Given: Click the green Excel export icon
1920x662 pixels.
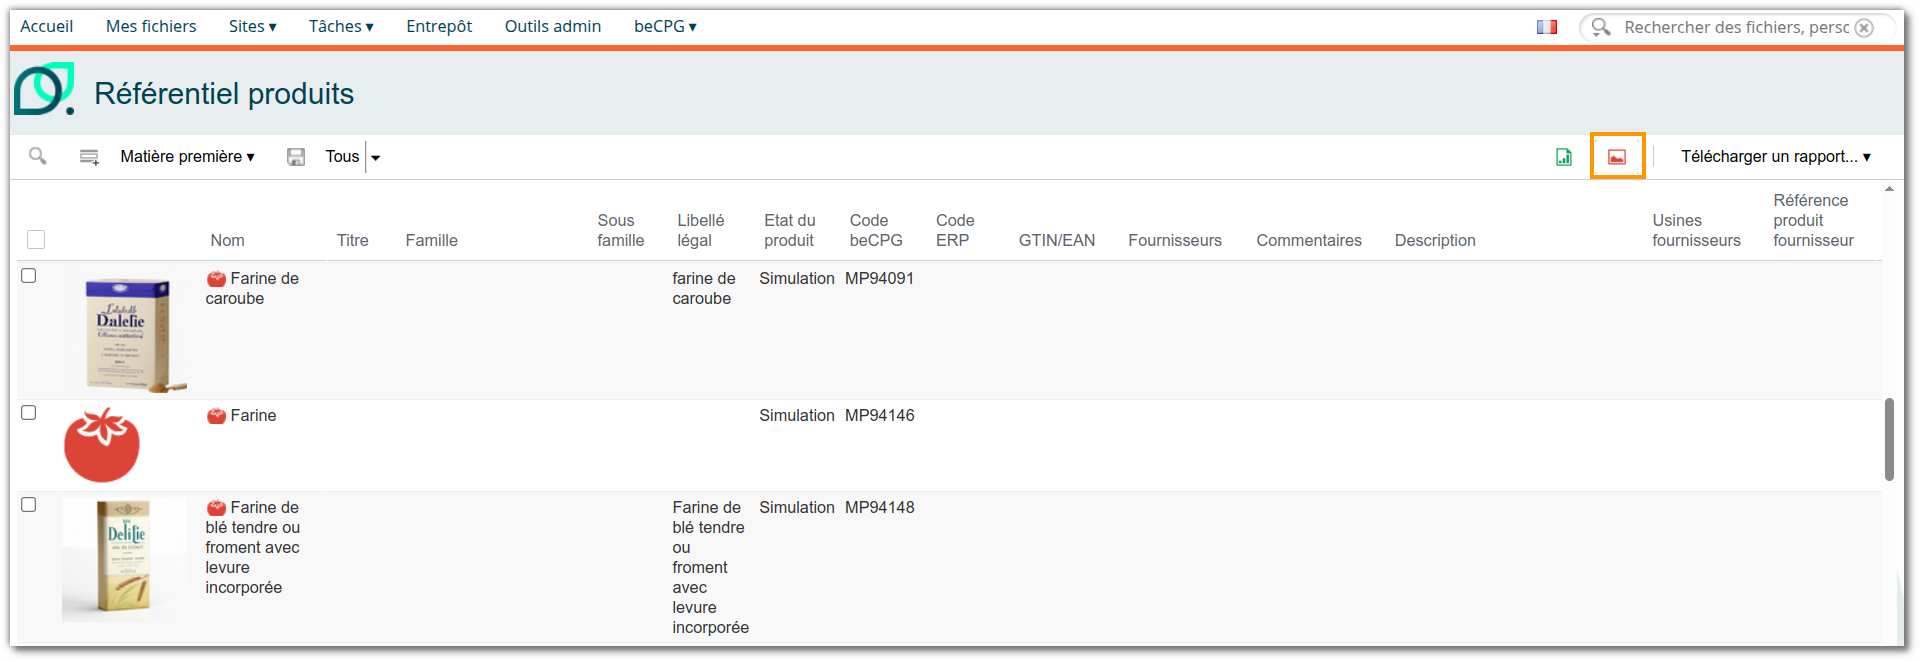Looking at the screenshot, I should pos(1564,157).
